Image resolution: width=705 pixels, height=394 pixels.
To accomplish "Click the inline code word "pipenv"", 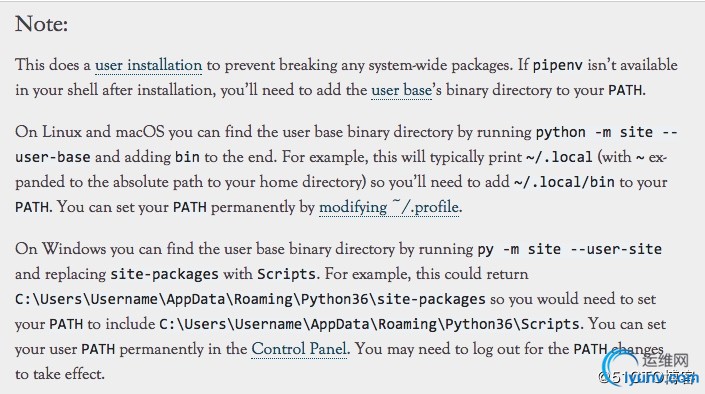I will tap(558, 65).
